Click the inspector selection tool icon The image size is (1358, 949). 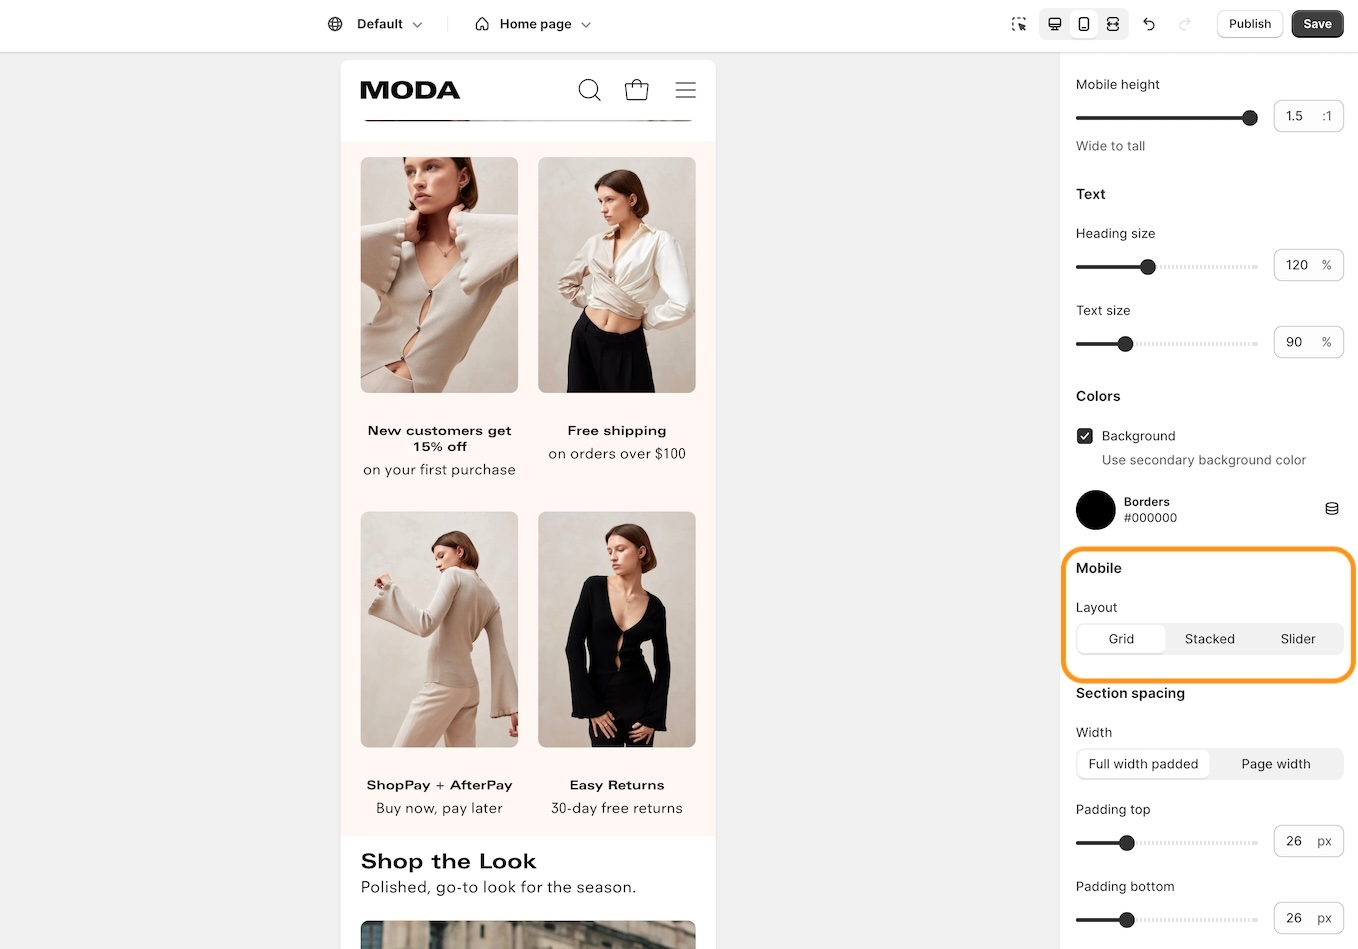pyautogui.click(x=1018, y=24)
